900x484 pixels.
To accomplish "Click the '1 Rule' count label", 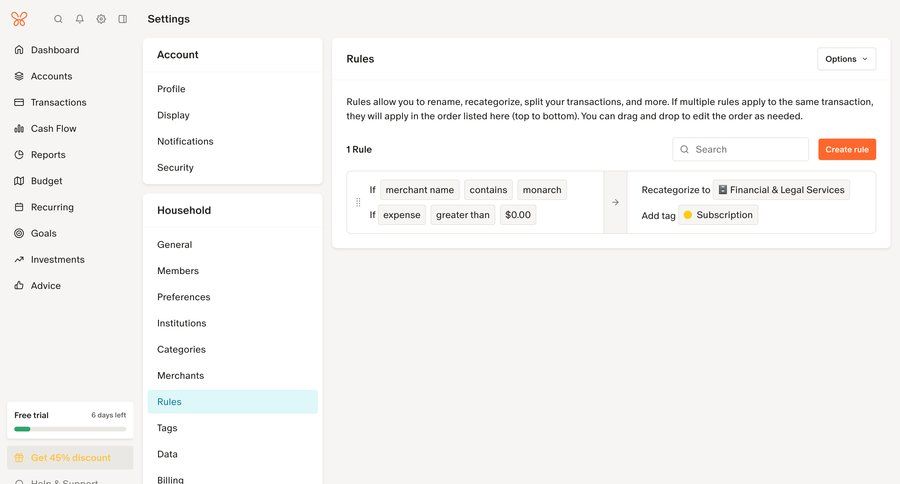I will 359,149.
